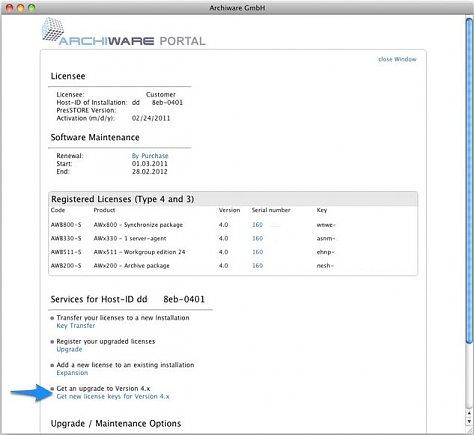Open serial number 160 for AWB330-S

tap(257, 238)
